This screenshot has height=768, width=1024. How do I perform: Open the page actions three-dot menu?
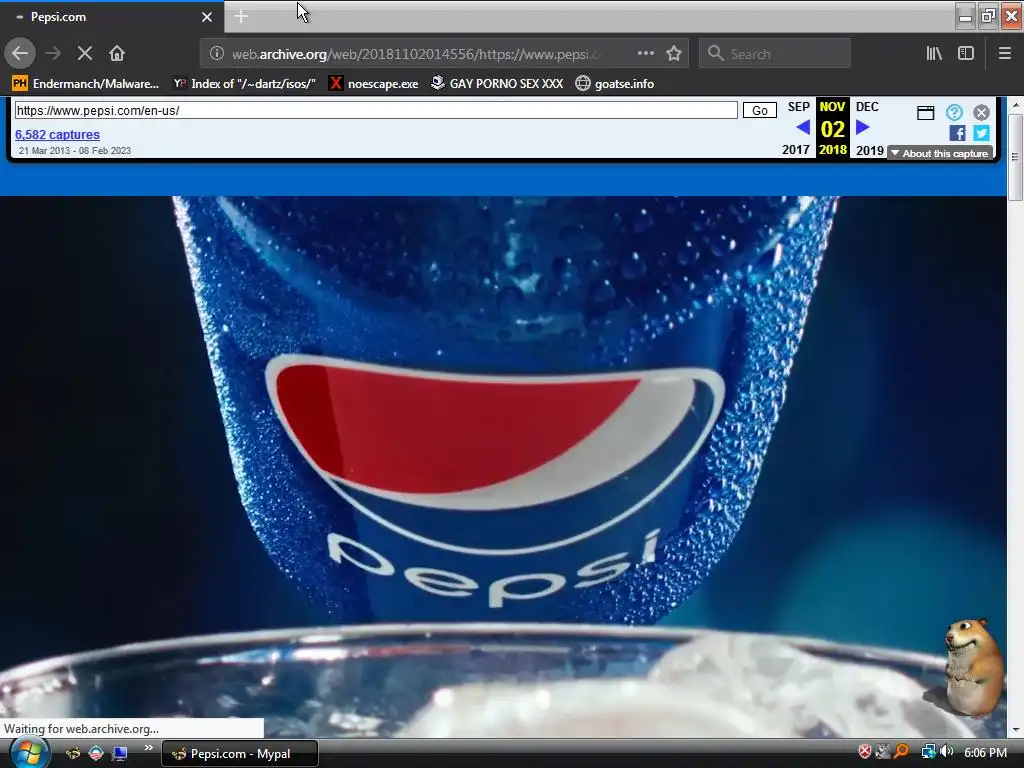[x=645, y=54]
